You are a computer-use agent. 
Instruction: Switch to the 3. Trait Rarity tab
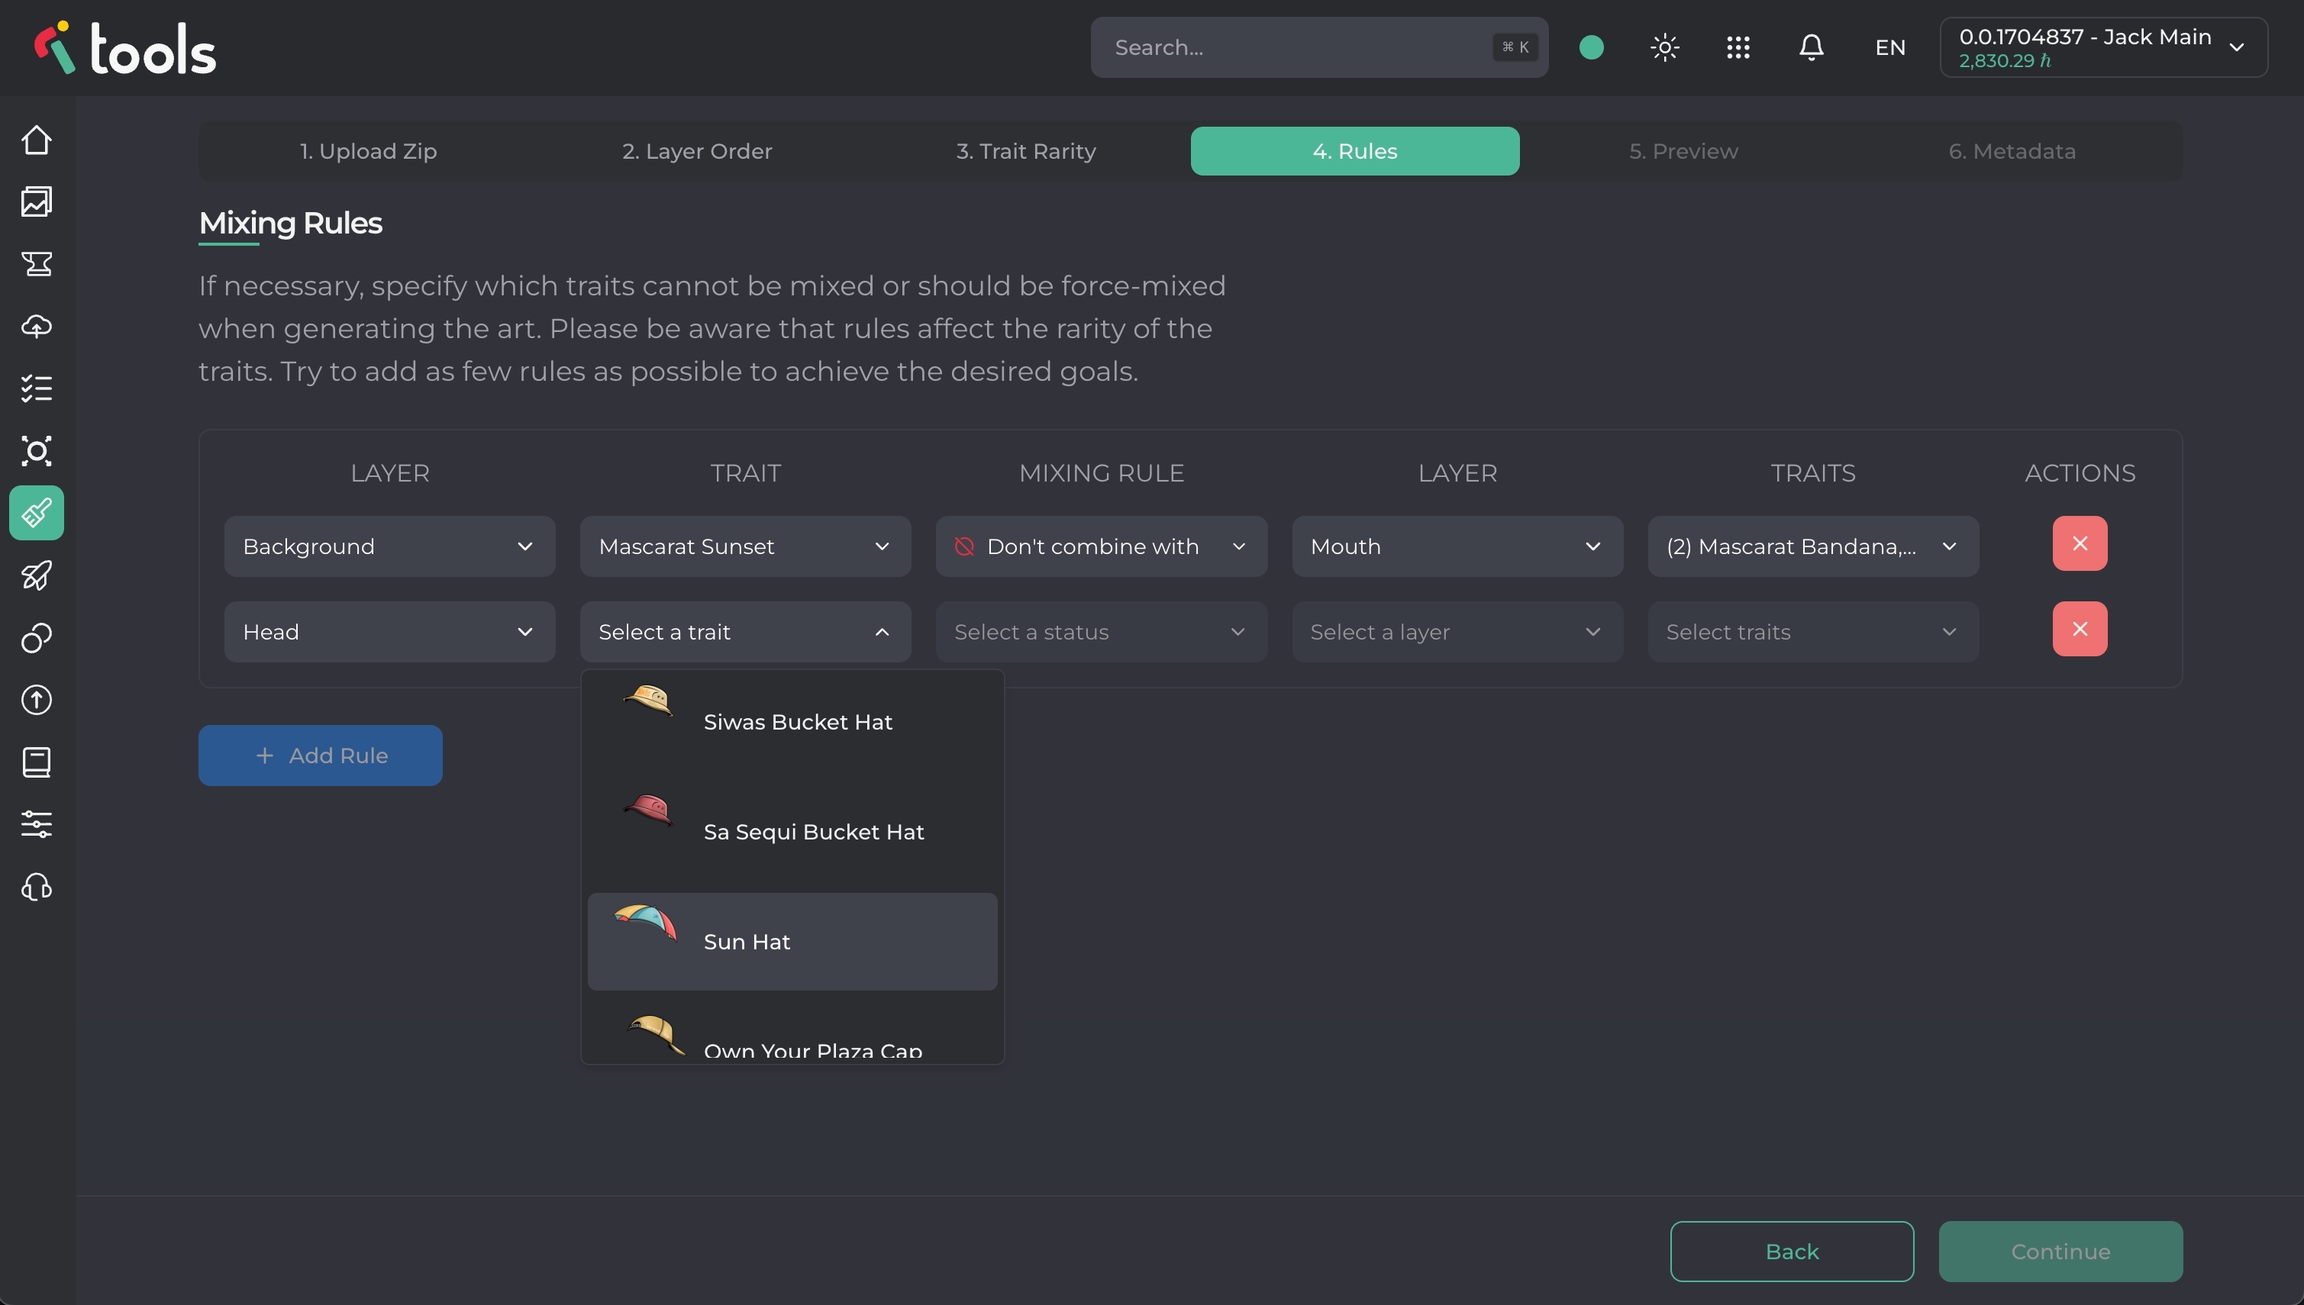1025,151
